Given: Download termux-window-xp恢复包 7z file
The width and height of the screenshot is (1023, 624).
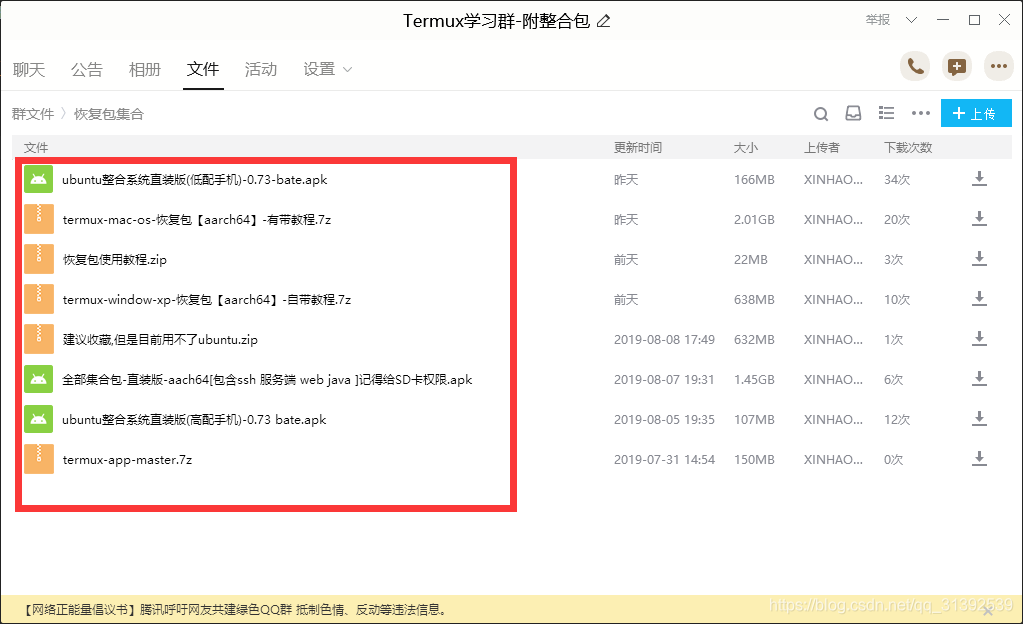Looking at the screenshot, I should pos(979,299).
